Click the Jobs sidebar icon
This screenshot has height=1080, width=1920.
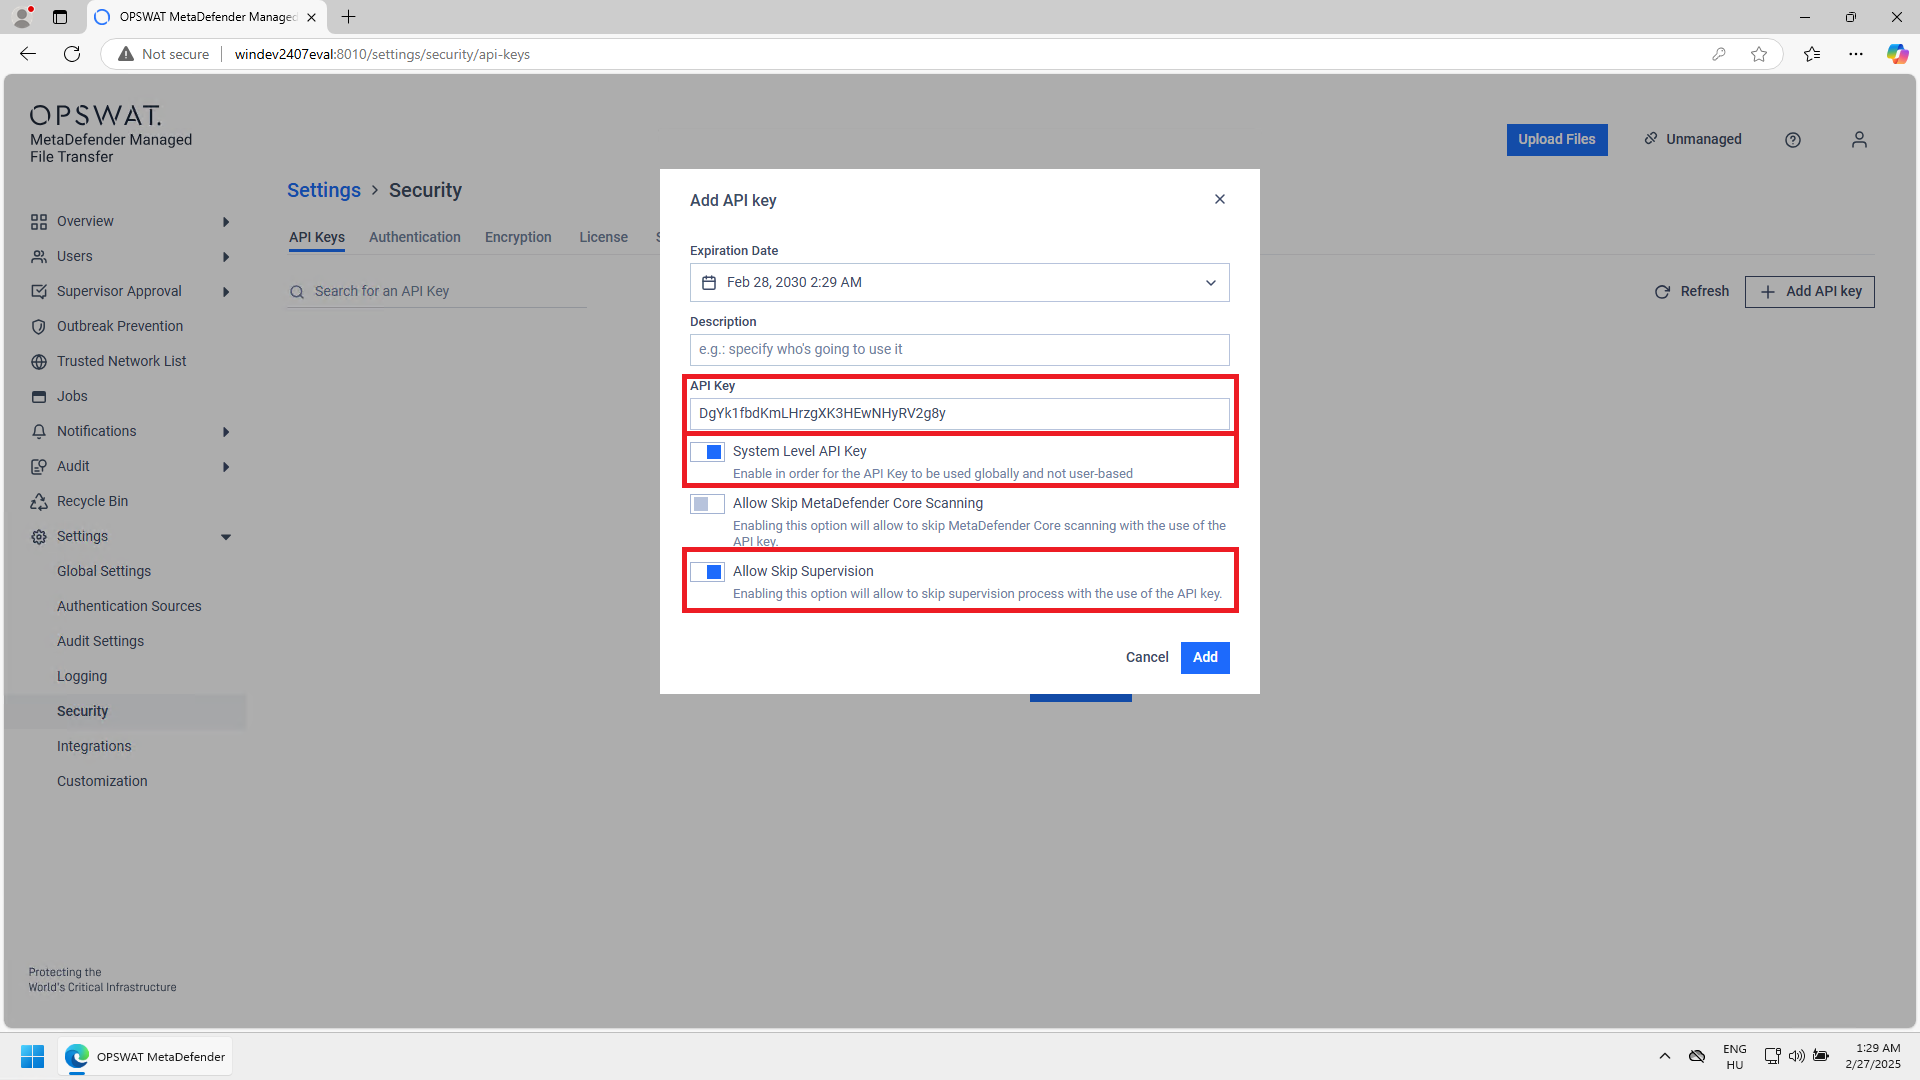click(39, 397)
